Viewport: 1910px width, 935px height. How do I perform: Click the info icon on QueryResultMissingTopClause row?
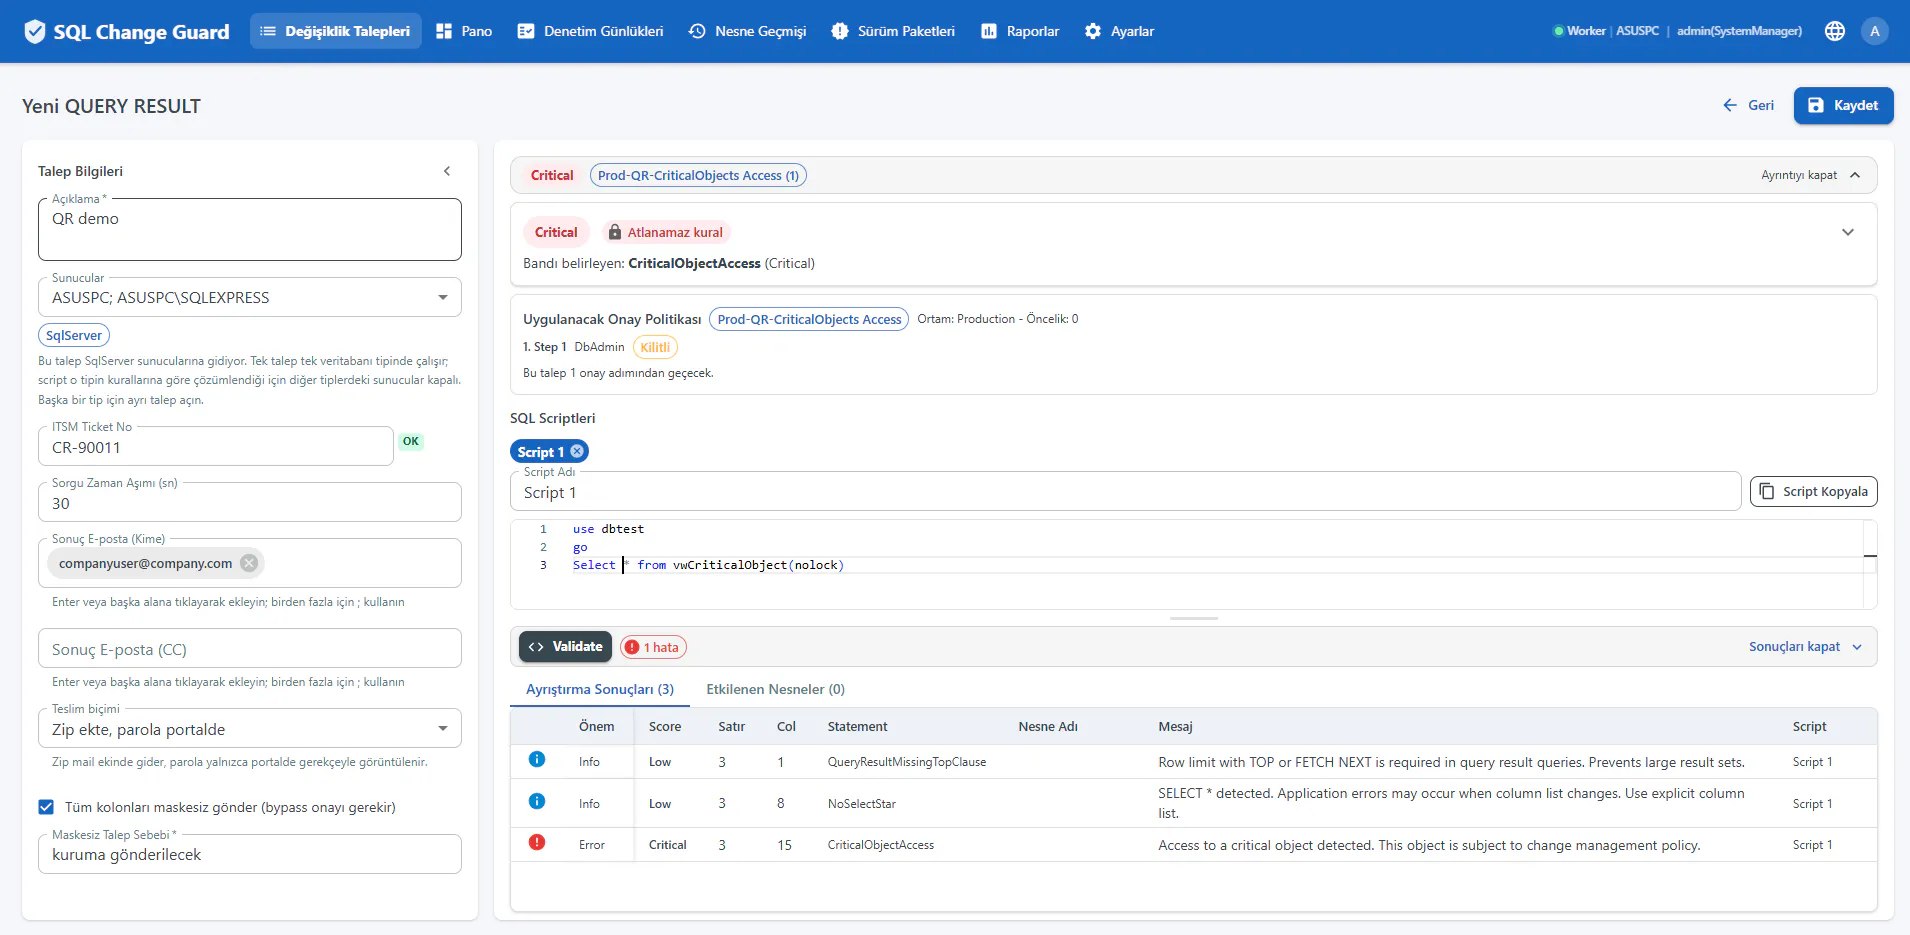[x=537, y=760]
